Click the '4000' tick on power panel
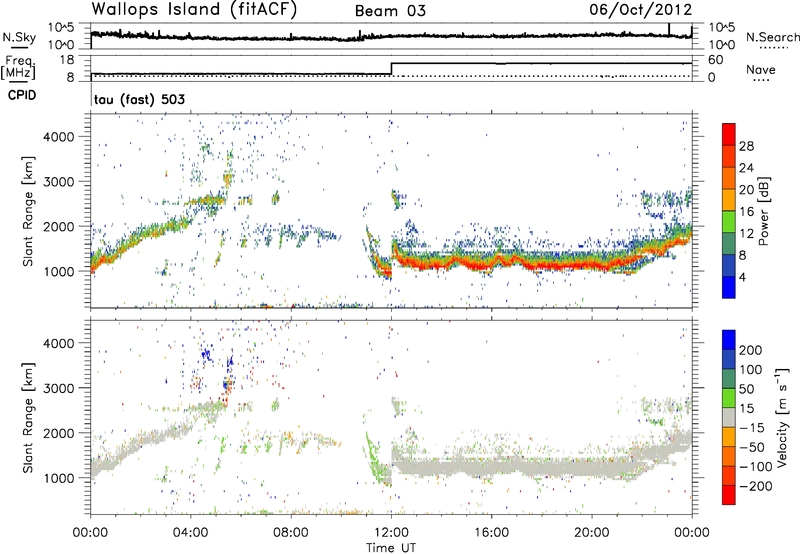Image resolution: width=800 pixels, height=554 pixels. tap(58, 137)
